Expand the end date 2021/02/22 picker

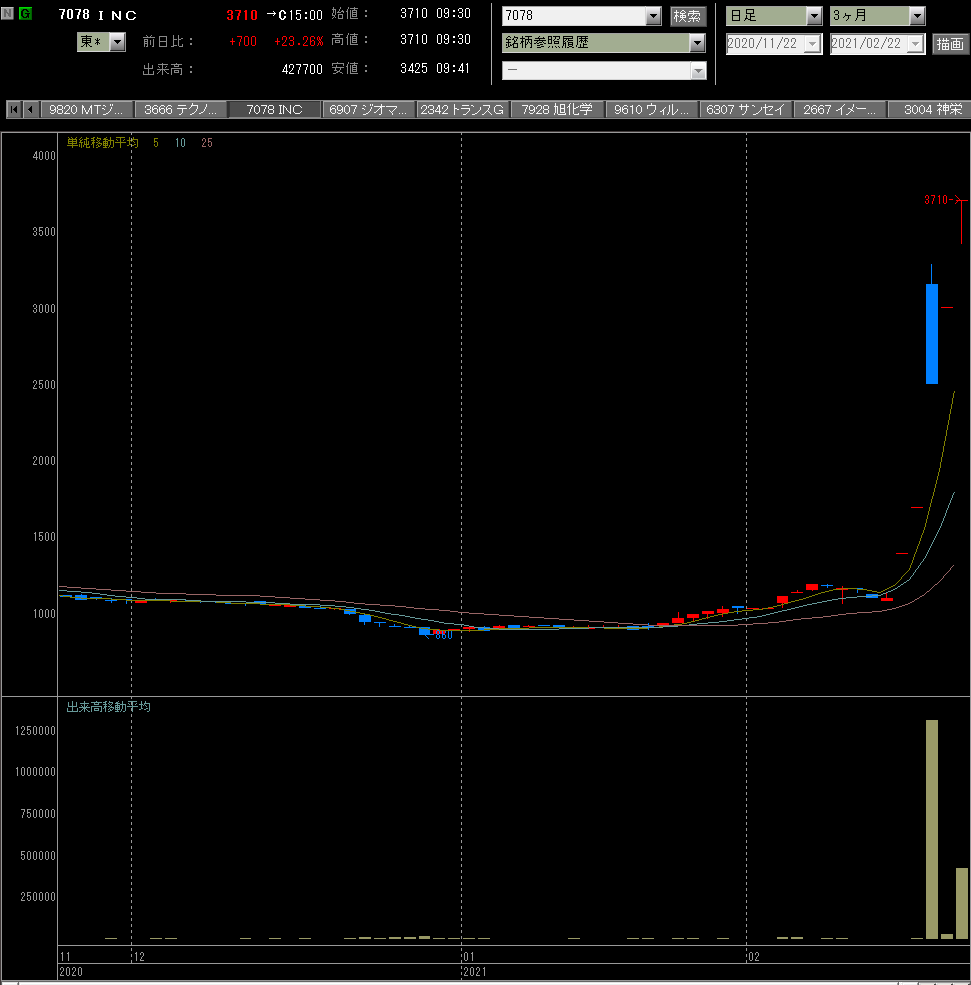pos(916,44)
